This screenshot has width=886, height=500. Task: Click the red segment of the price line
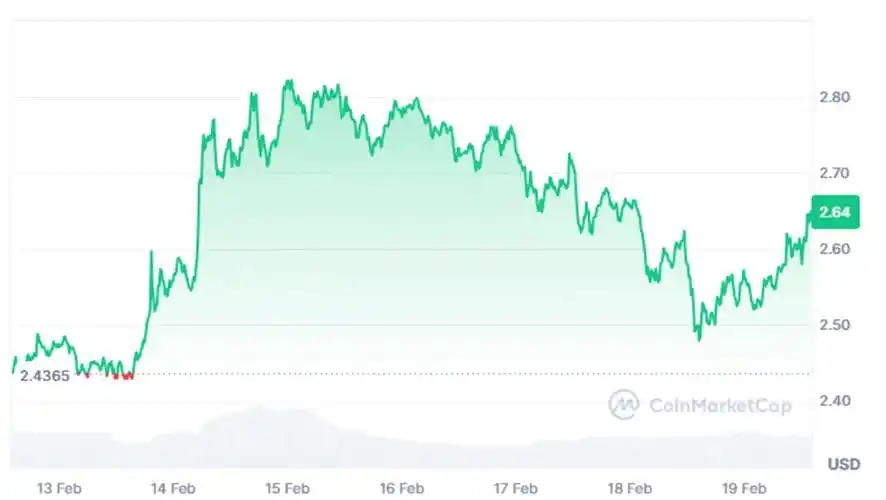click(x=122, y=376)
